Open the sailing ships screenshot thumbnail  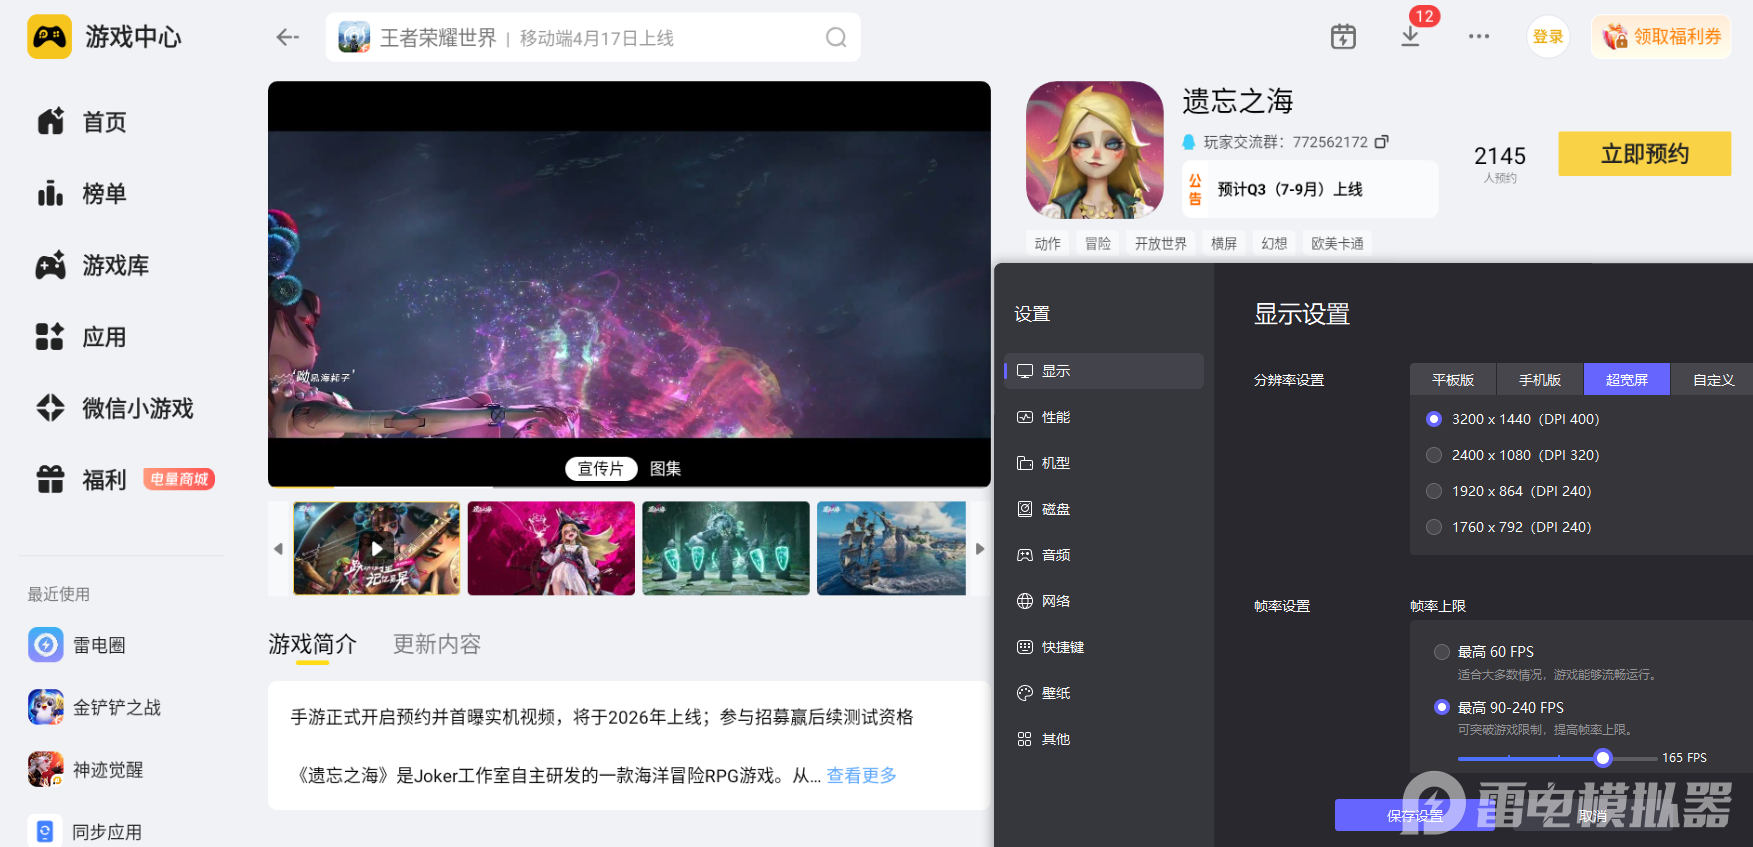point(892,548)
